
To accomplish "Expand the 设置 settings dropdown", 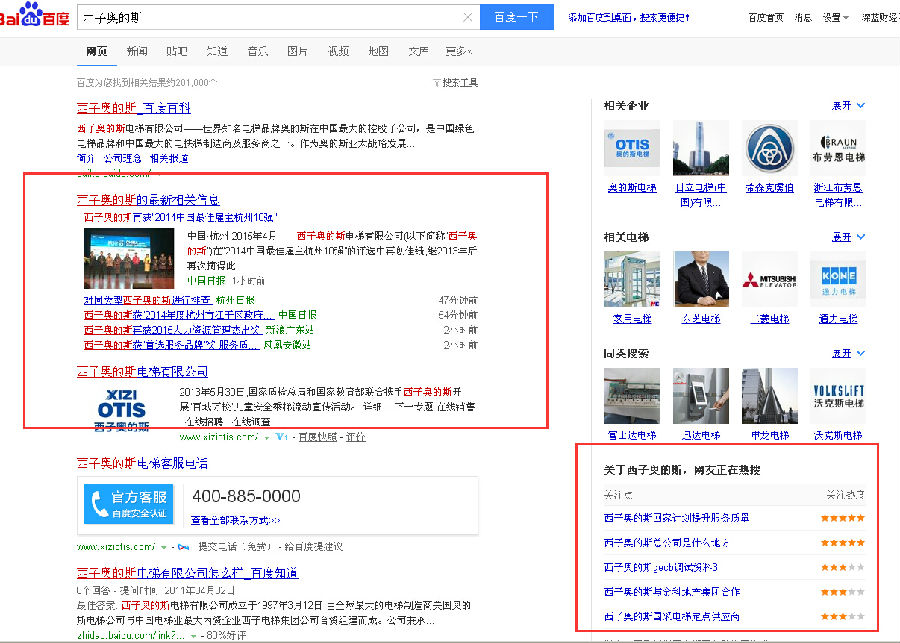I will click(835, 18).
